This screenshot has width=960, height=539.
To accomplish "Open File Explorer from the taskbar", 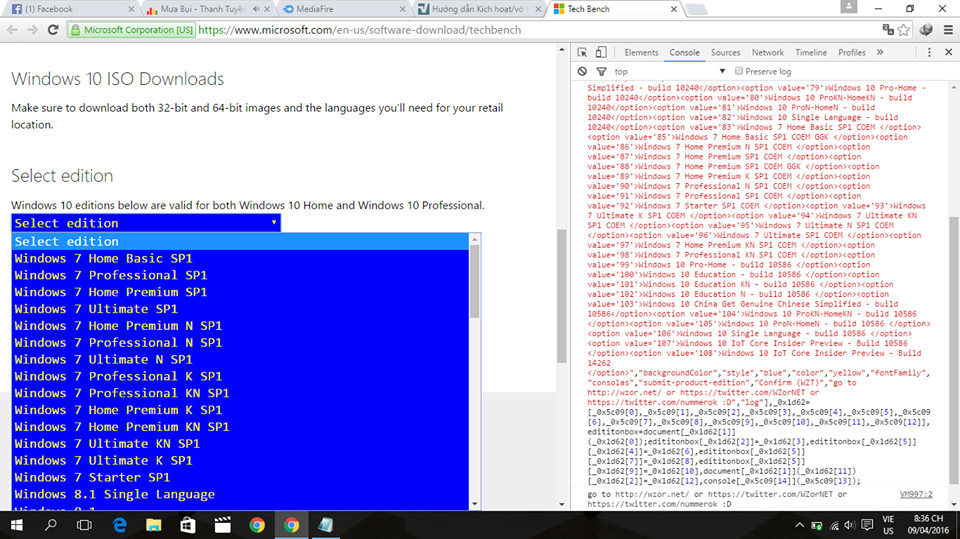I will tap(154, 525).
